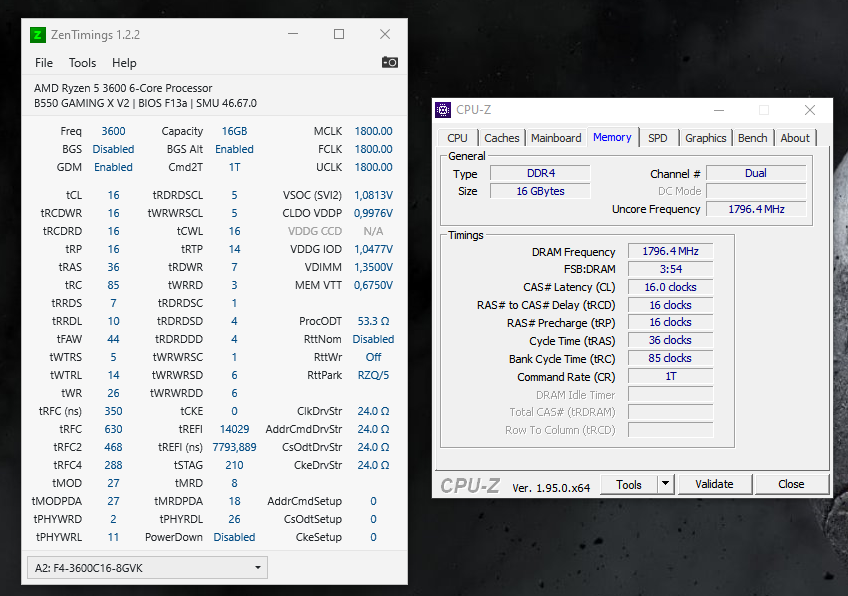Expand the CPU-Z Tools dropdown arrow
Image resolution: width=848 pixels, height=596 pixels.
click(666, 484)
